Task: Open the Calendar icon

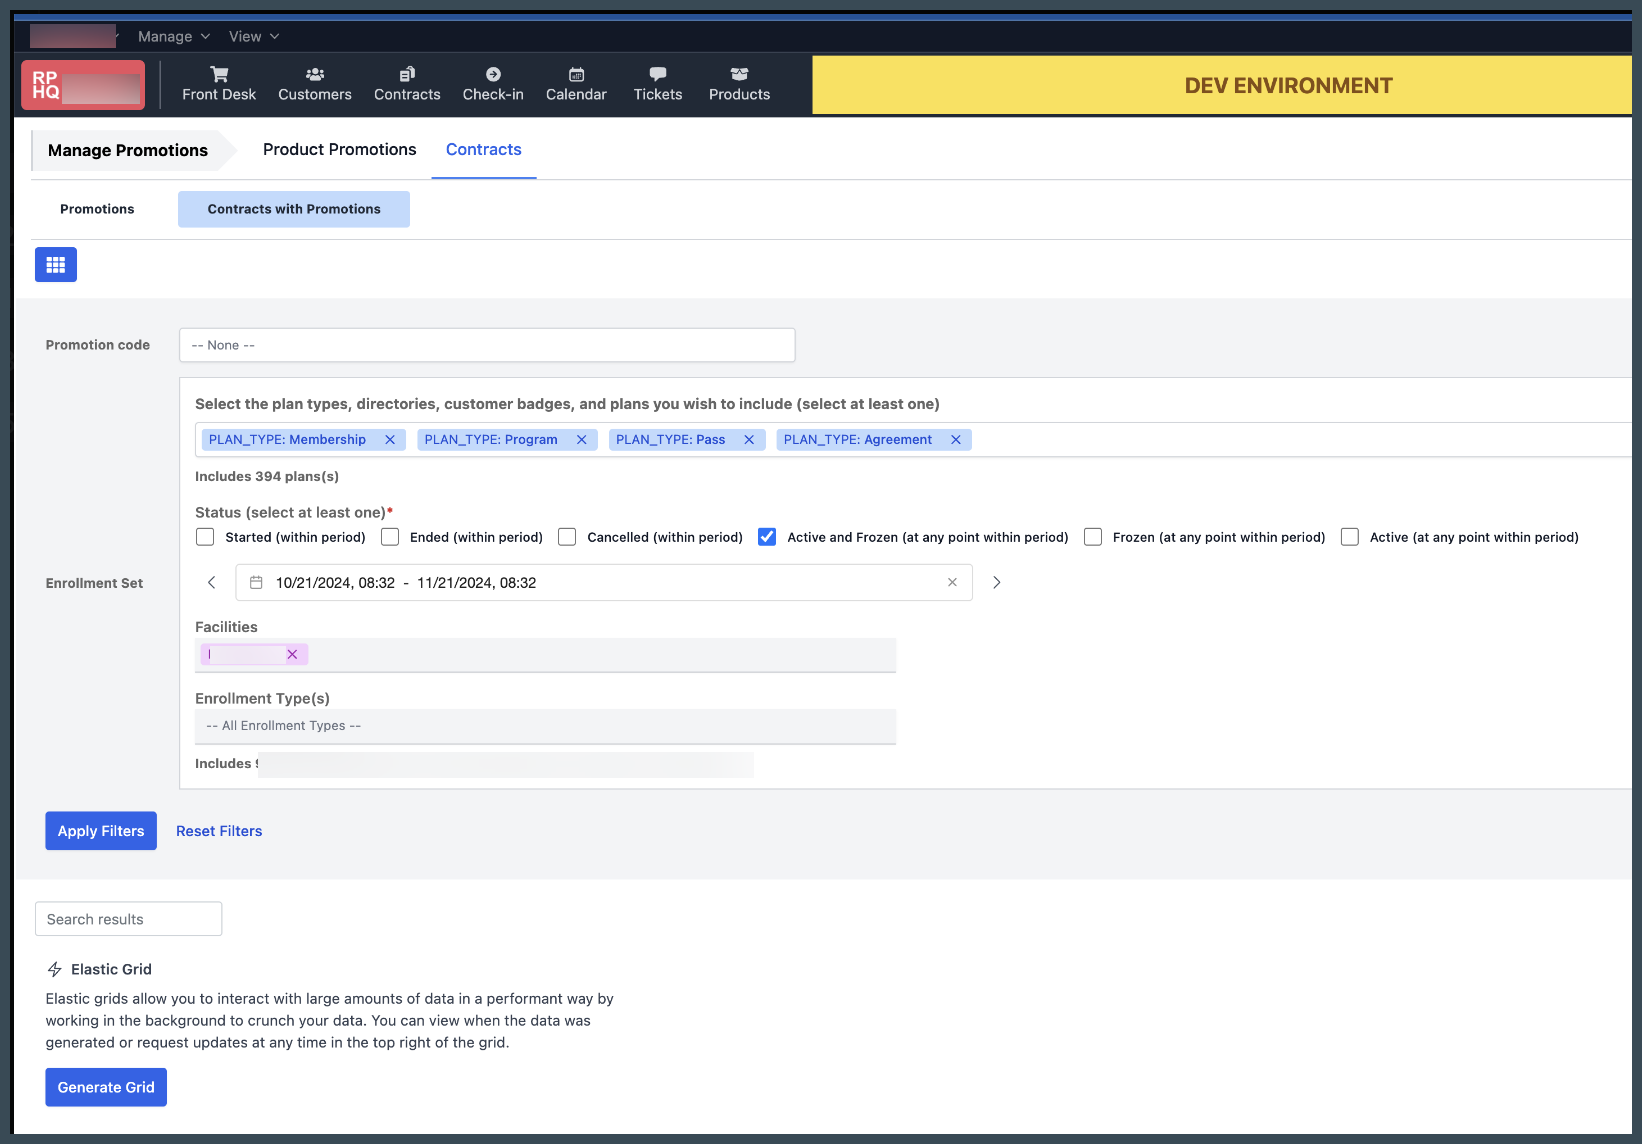Action: click(576, 74)
